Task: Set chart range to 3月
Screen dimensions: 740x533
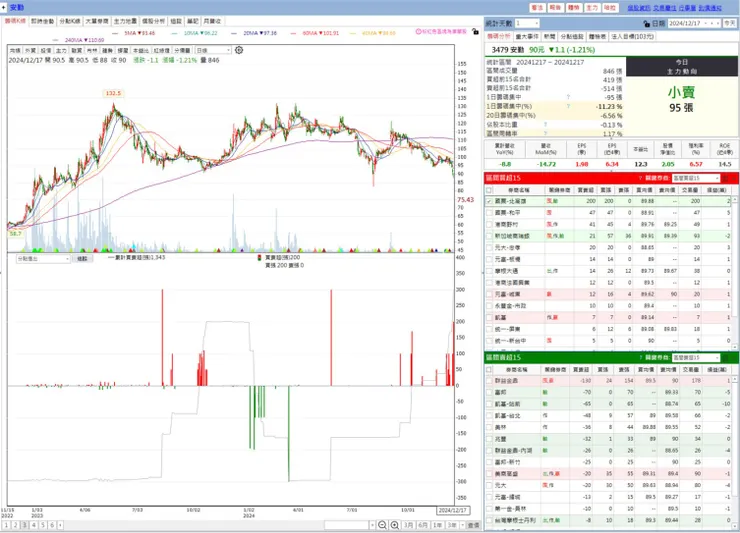Action: pos(409,525)
